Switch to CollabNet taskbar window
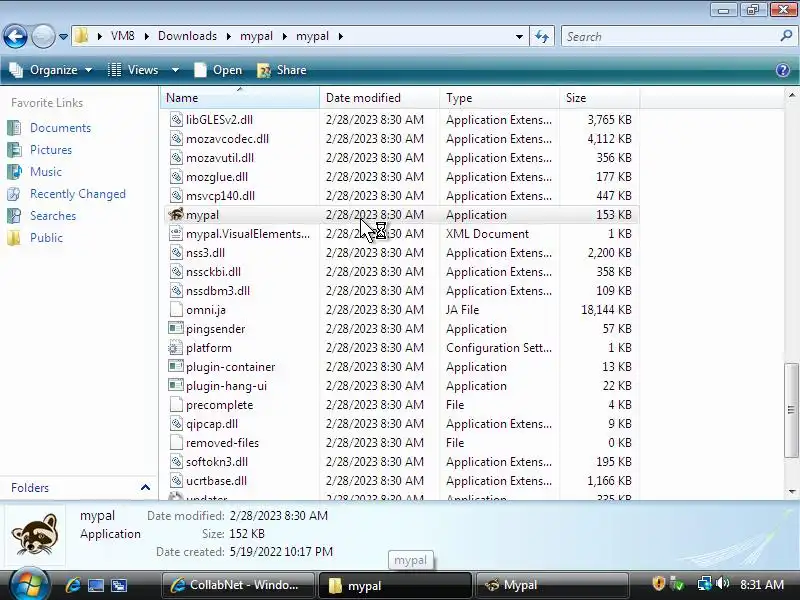 click(238, 585)
